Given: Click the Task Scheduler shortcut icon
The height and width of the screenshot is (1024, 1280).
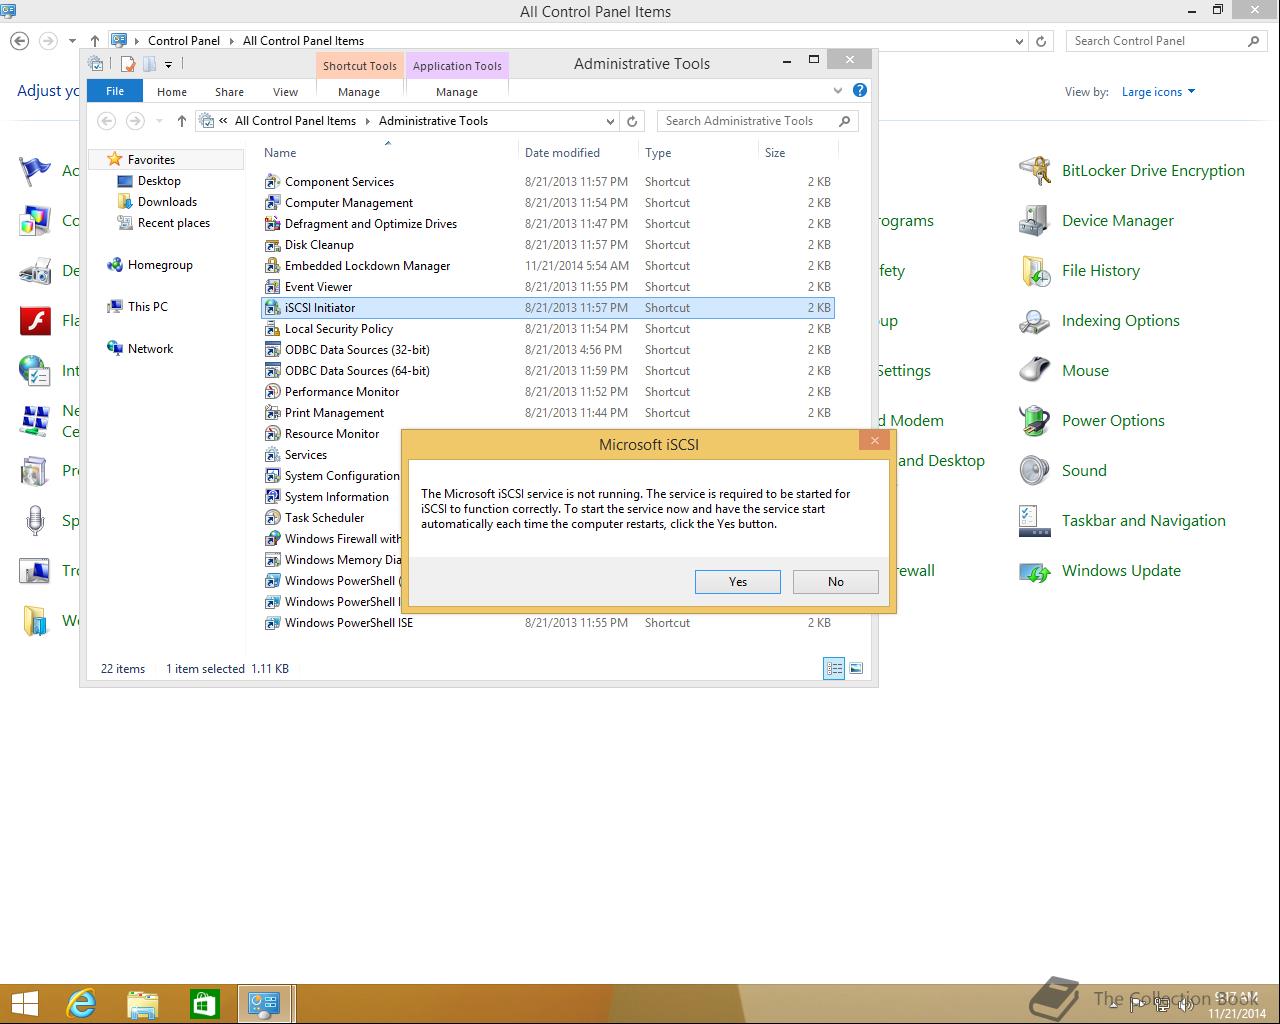Looking at the screenshot, I should pos(272,518).
